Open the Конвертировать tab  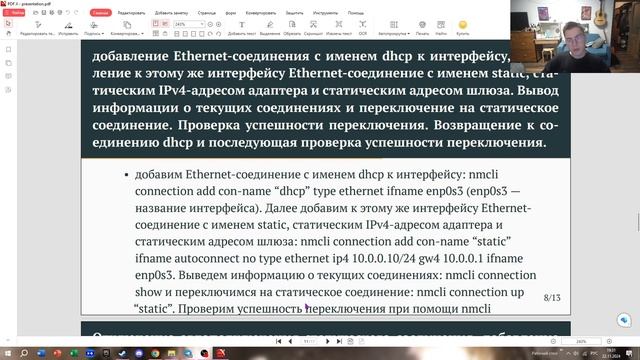(261, 13)
